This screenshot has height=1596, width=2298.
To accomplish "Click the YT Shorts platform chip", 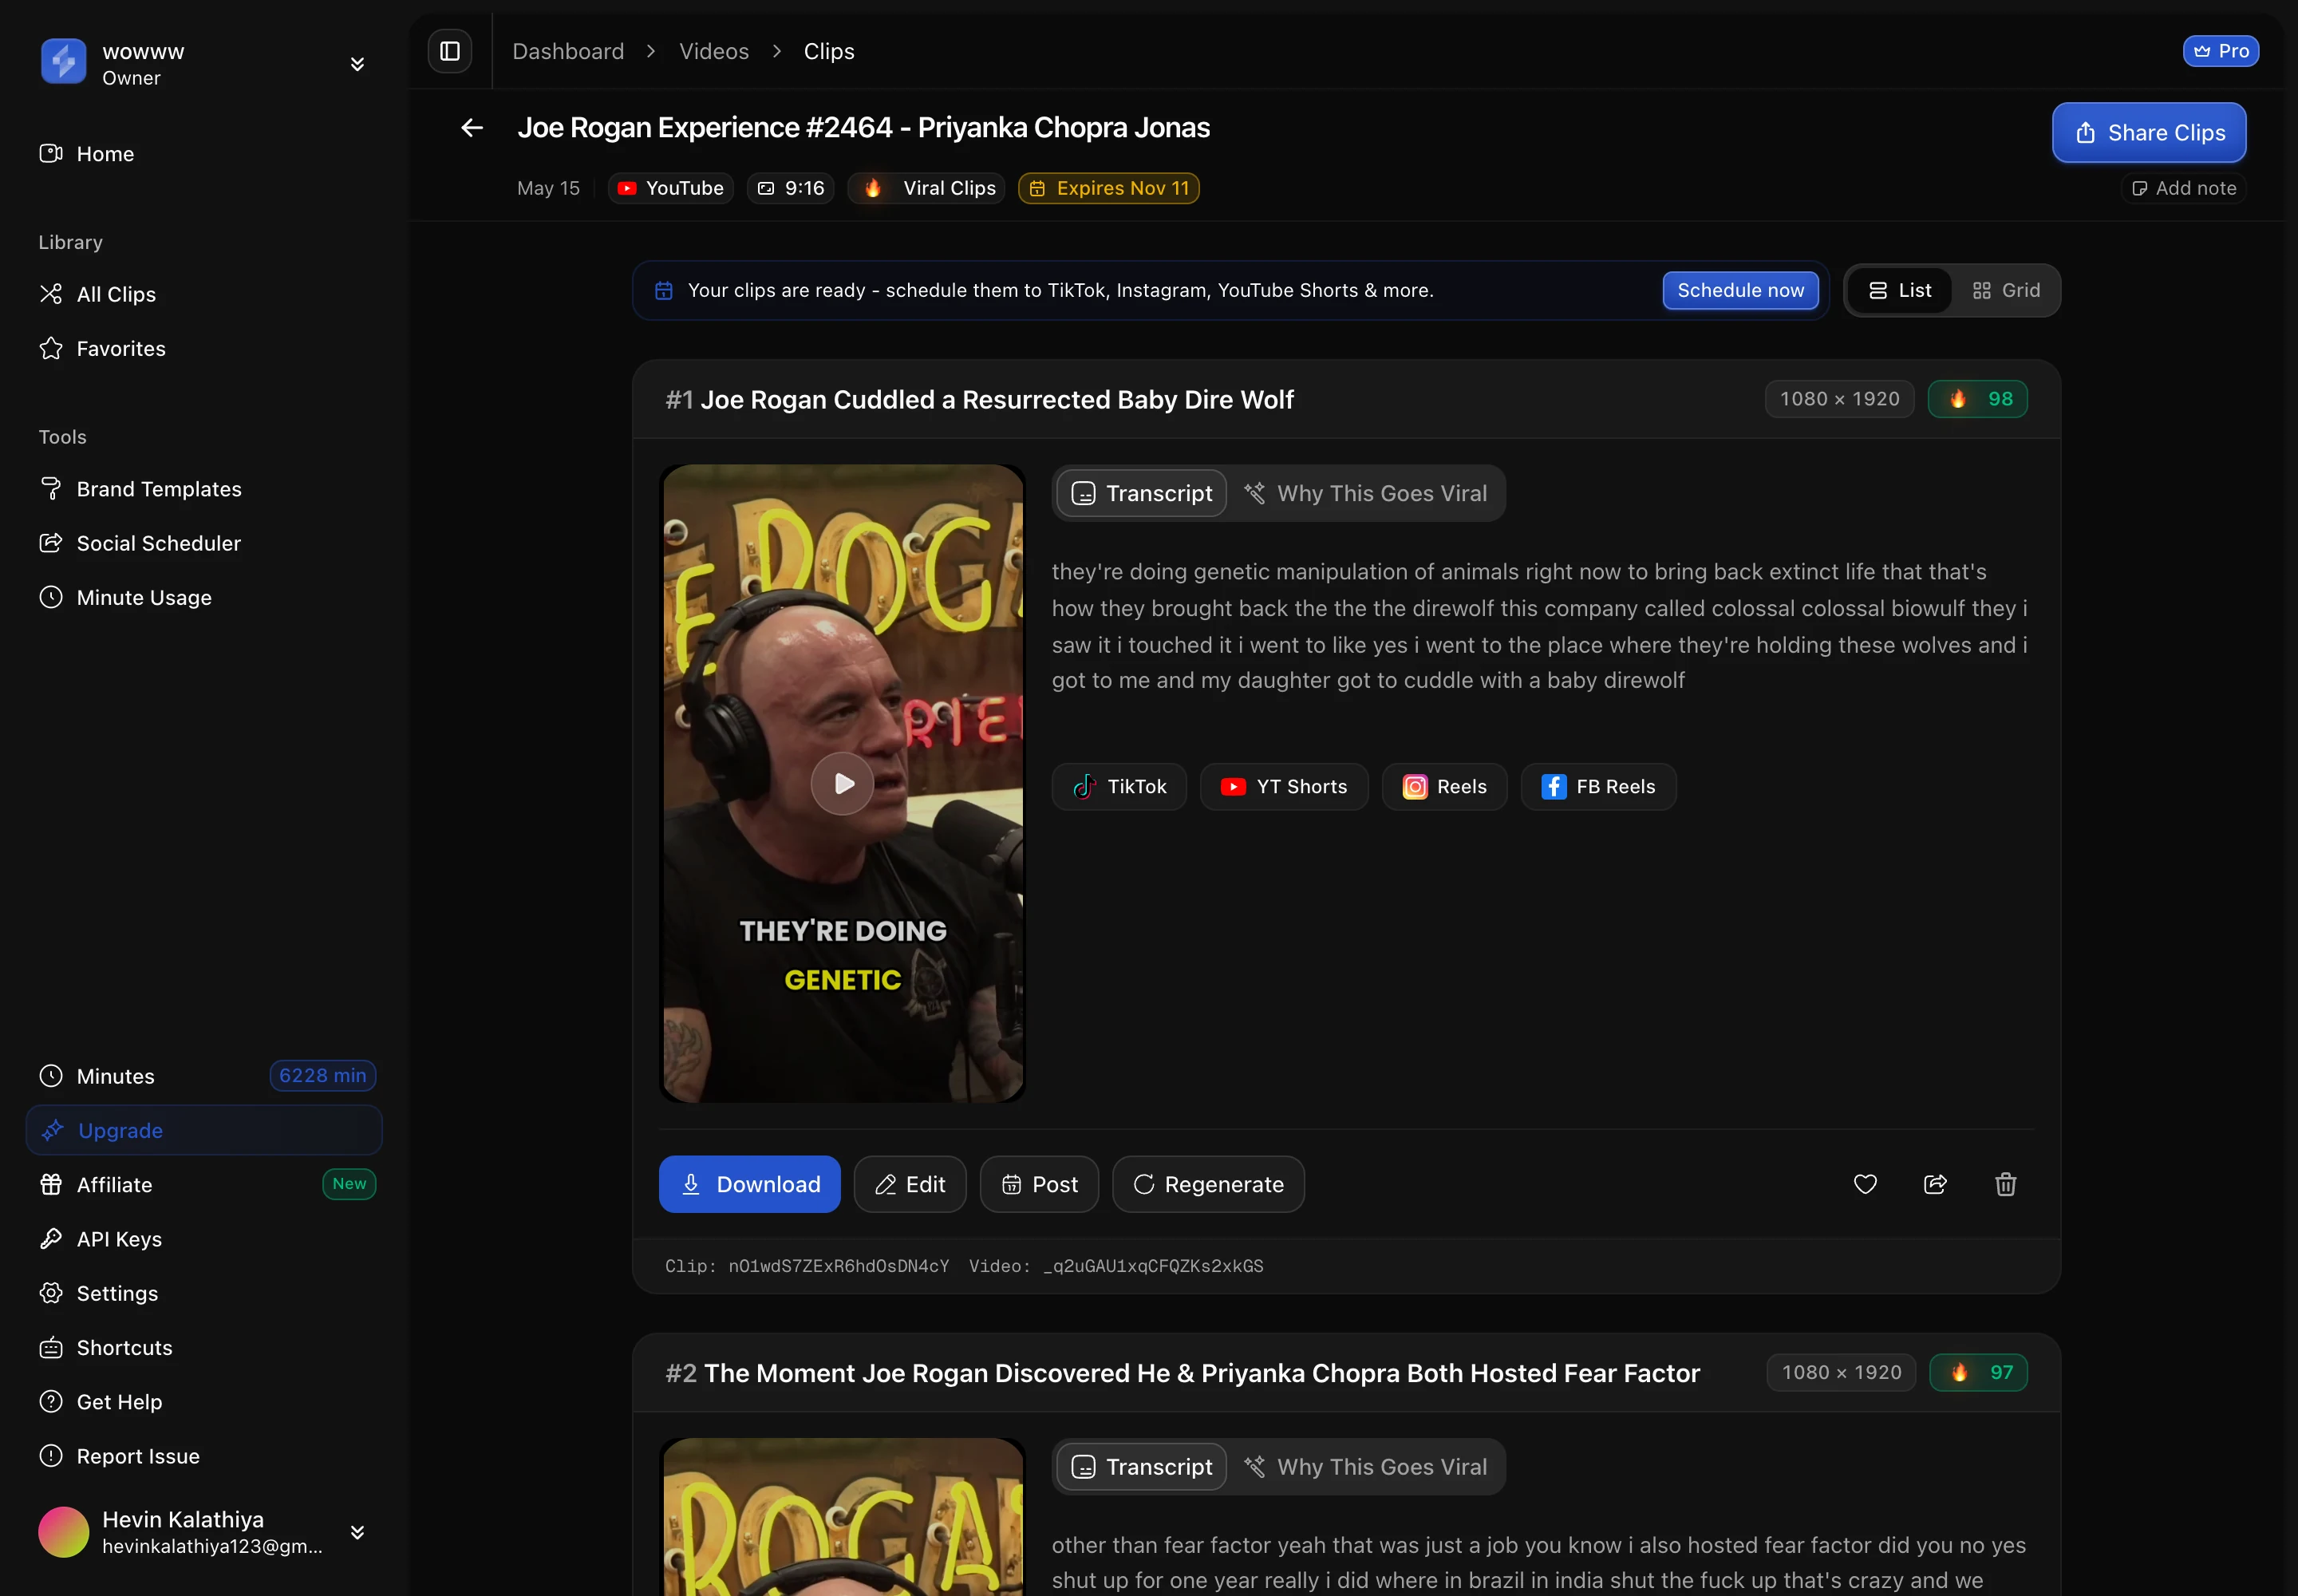I will (x=1284, y=787).
